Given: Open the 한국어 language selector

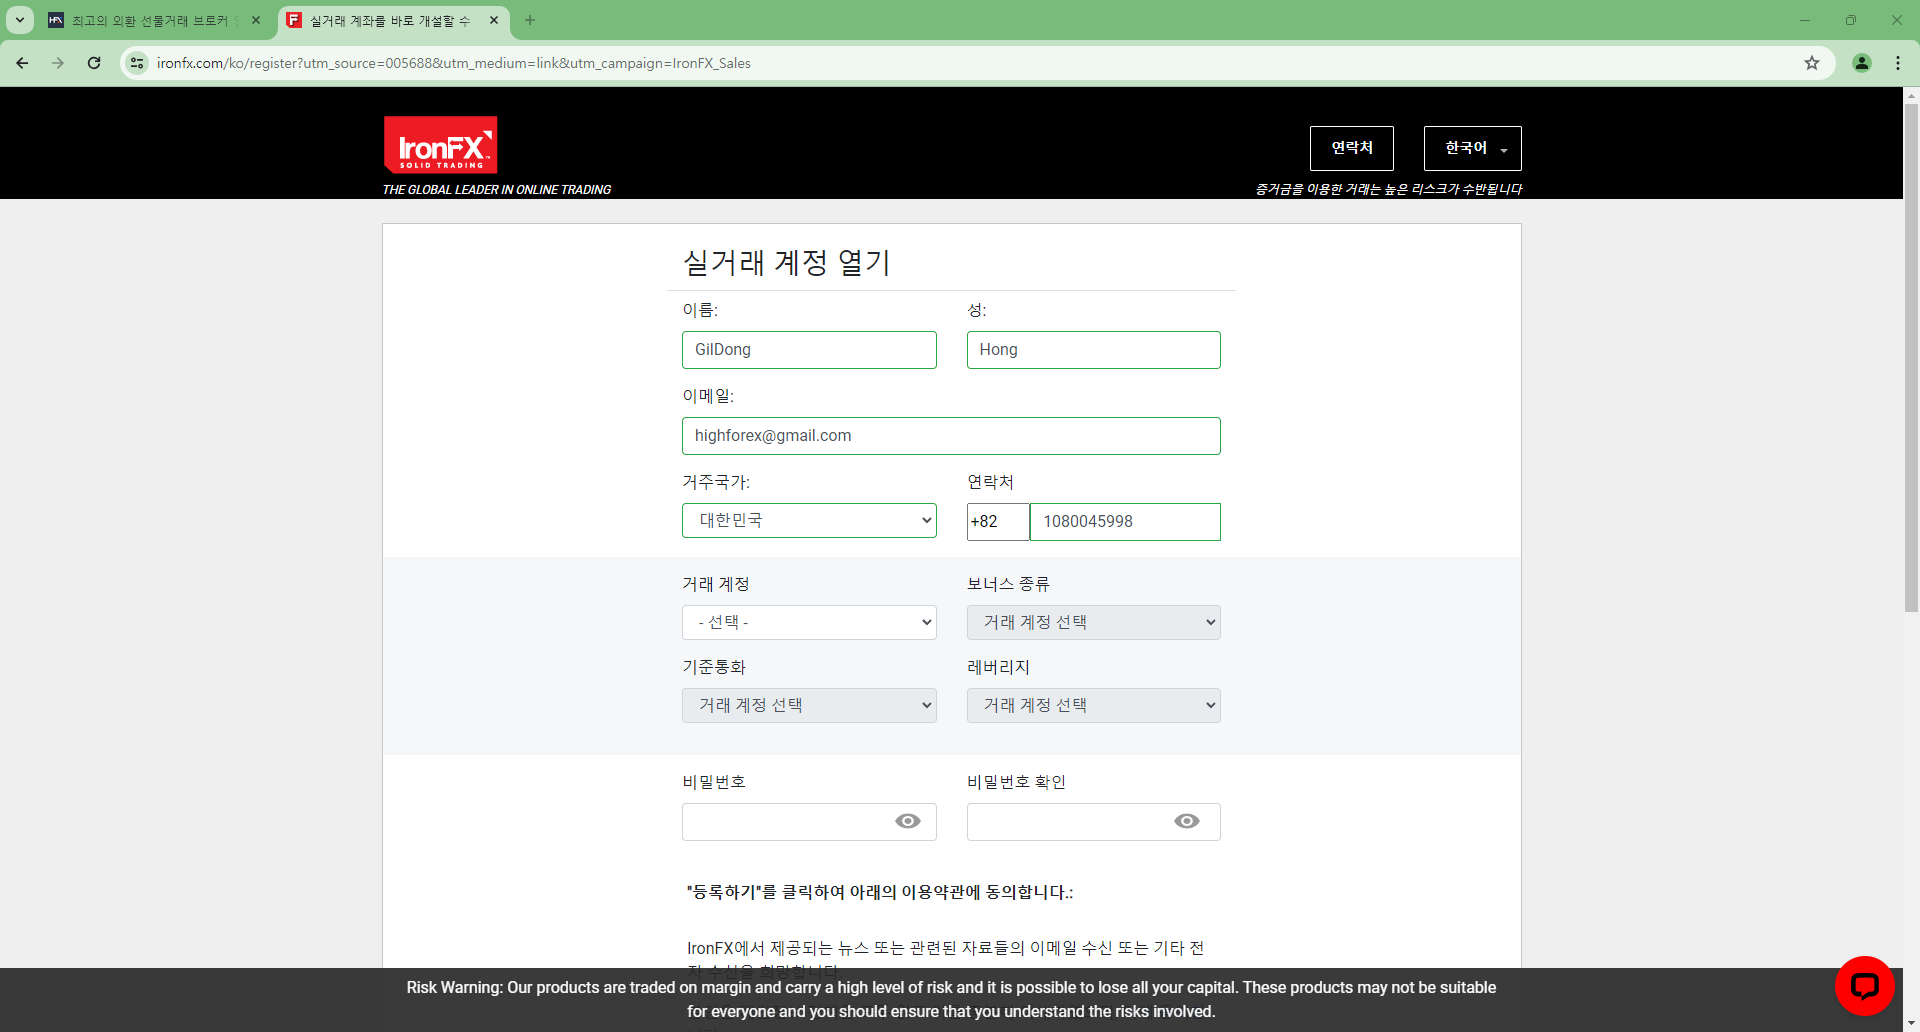Looking at the screenshot, I should tap(1471, 148).
